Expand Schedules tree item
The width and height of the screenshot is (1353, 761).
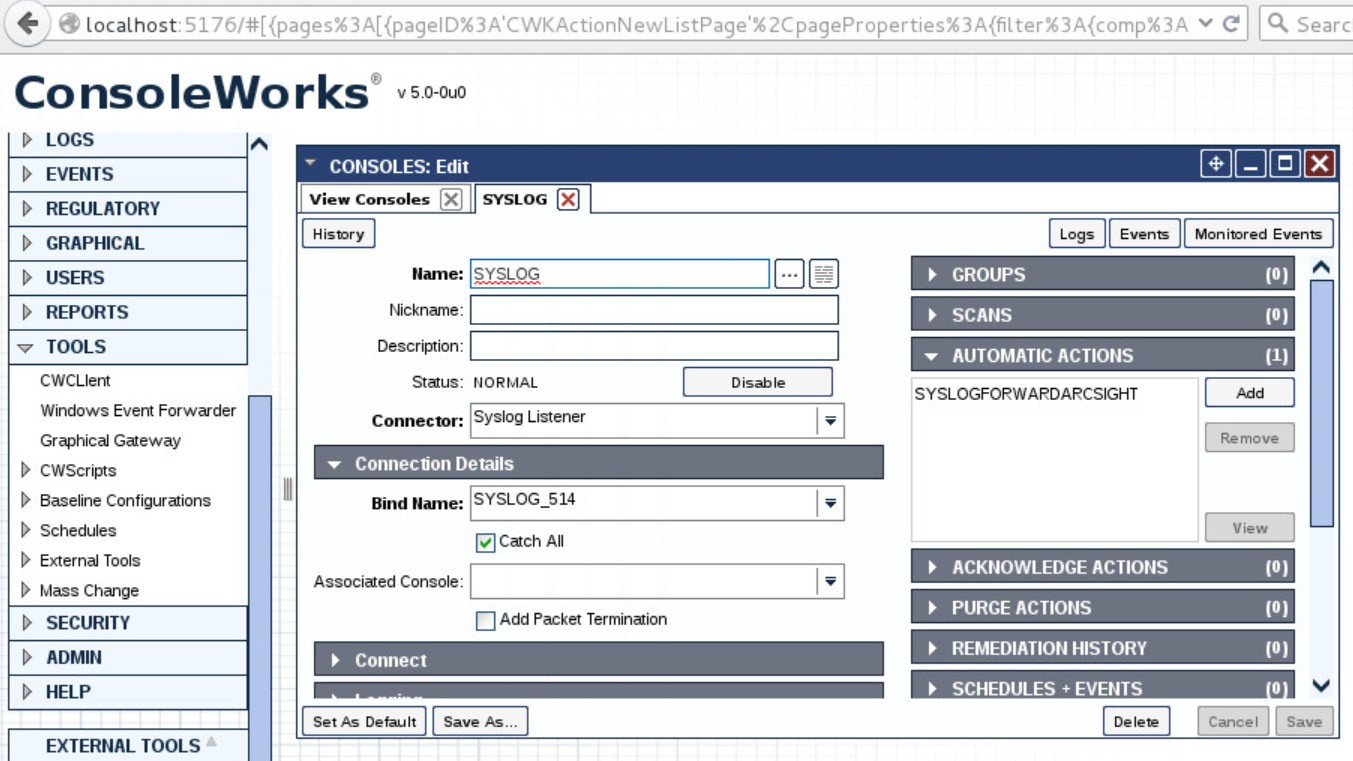[x=26, y=530]
